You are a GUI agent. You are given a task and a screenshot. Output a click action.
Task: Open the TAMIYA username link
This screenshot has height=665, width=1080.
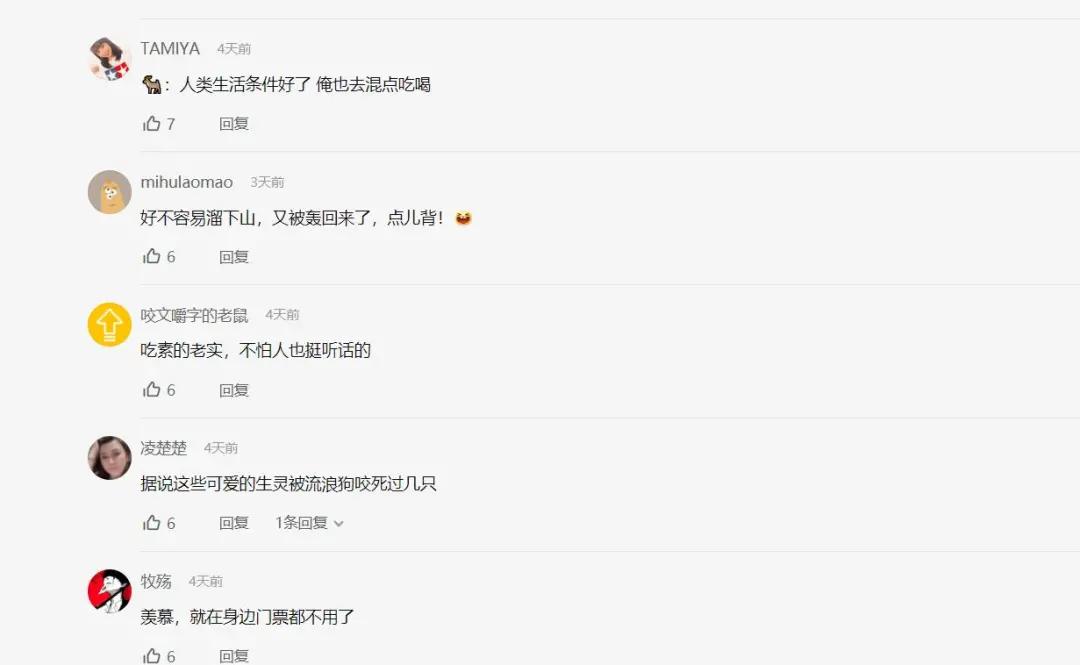click(170, 48)
